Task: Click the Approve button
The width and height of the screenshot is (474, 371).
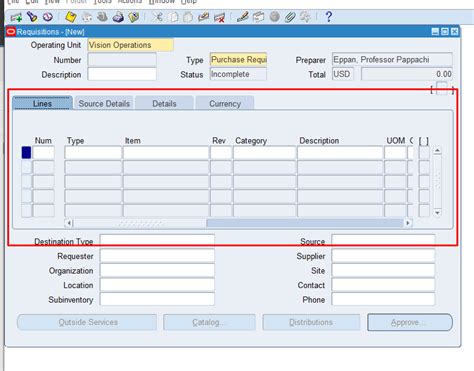Action: pyautogui.click(x=410, y=322)
